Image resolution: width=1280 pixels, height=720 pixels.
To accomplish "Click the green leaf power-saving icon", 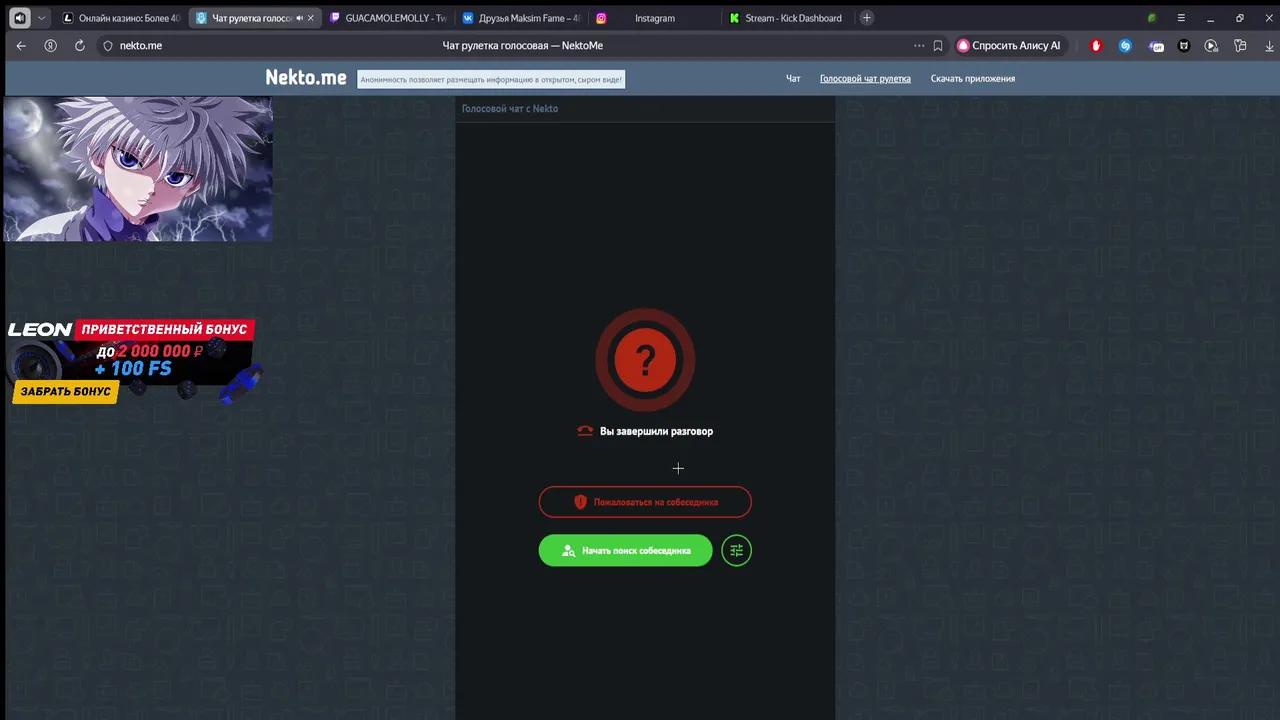I will click(1152, 18).
